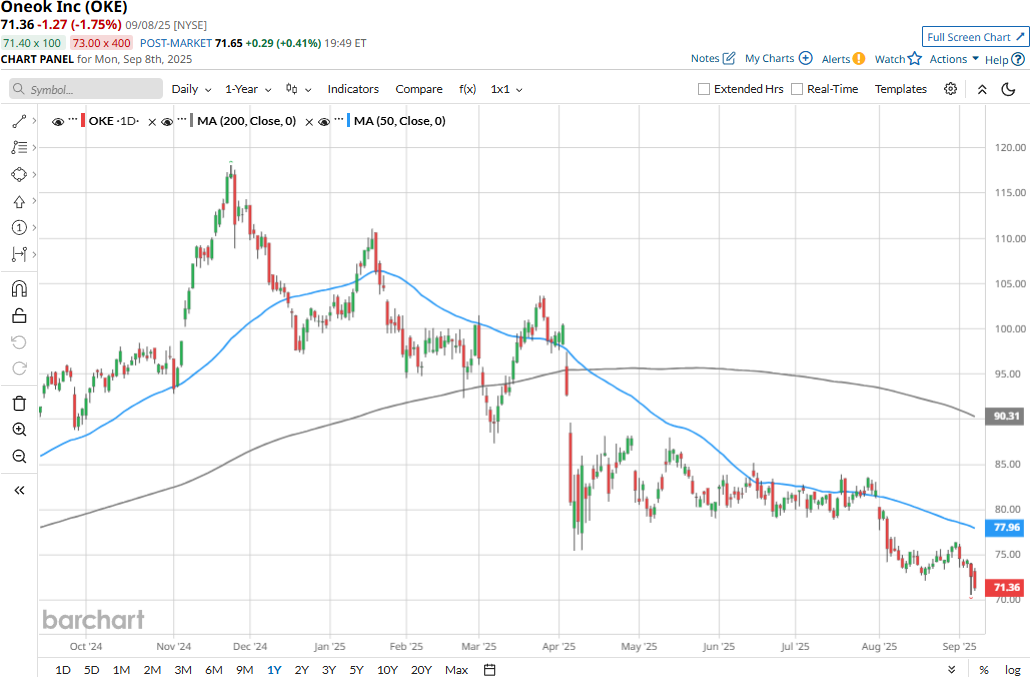Select the Max time range

point(456,670)
